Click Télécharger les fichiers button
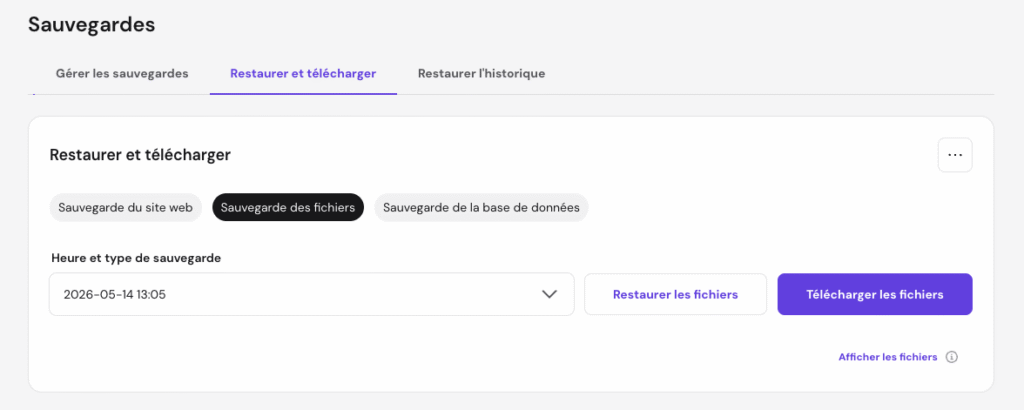The height and width of the screenshot is (410, 1024). (874, 294)
